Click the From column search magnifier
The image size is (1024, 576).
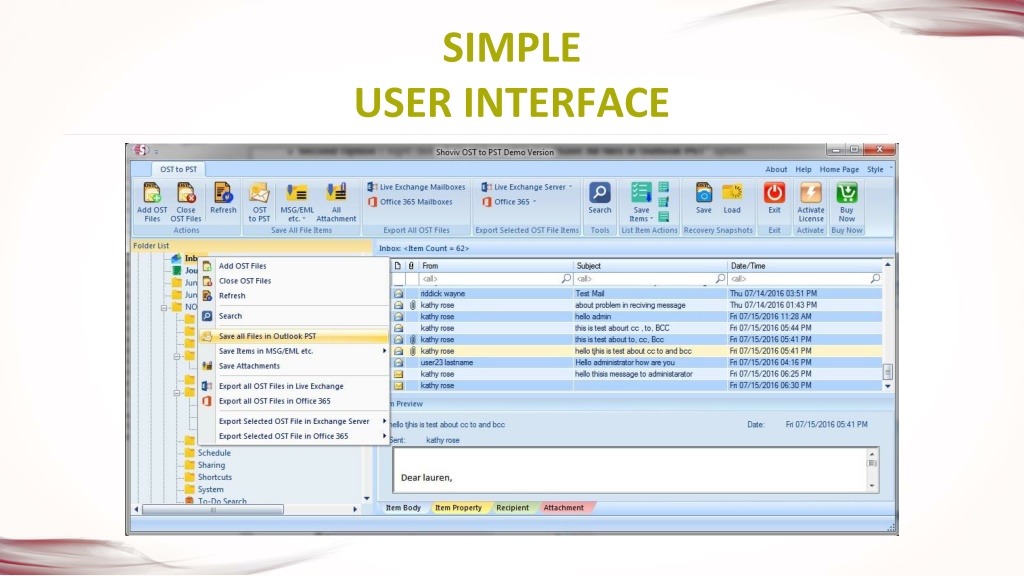(x=566, y=279)
